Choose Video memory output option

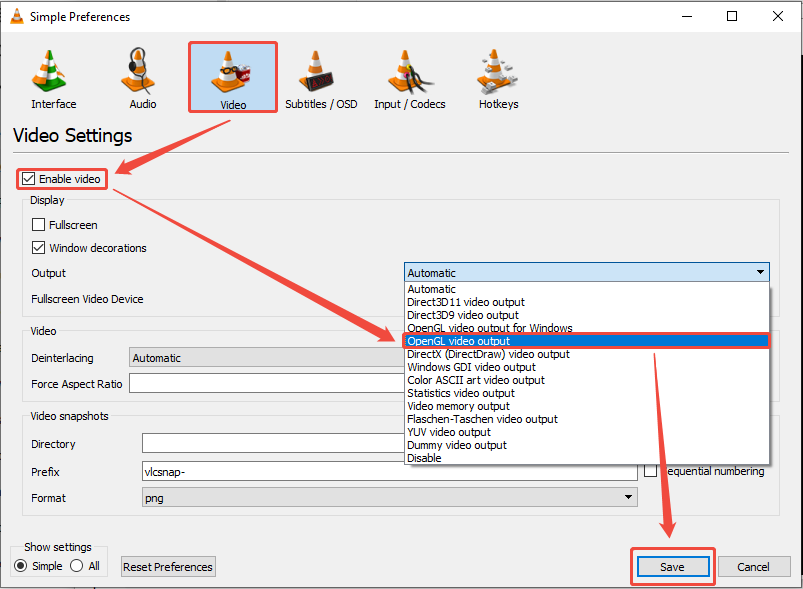click(587, 406)
